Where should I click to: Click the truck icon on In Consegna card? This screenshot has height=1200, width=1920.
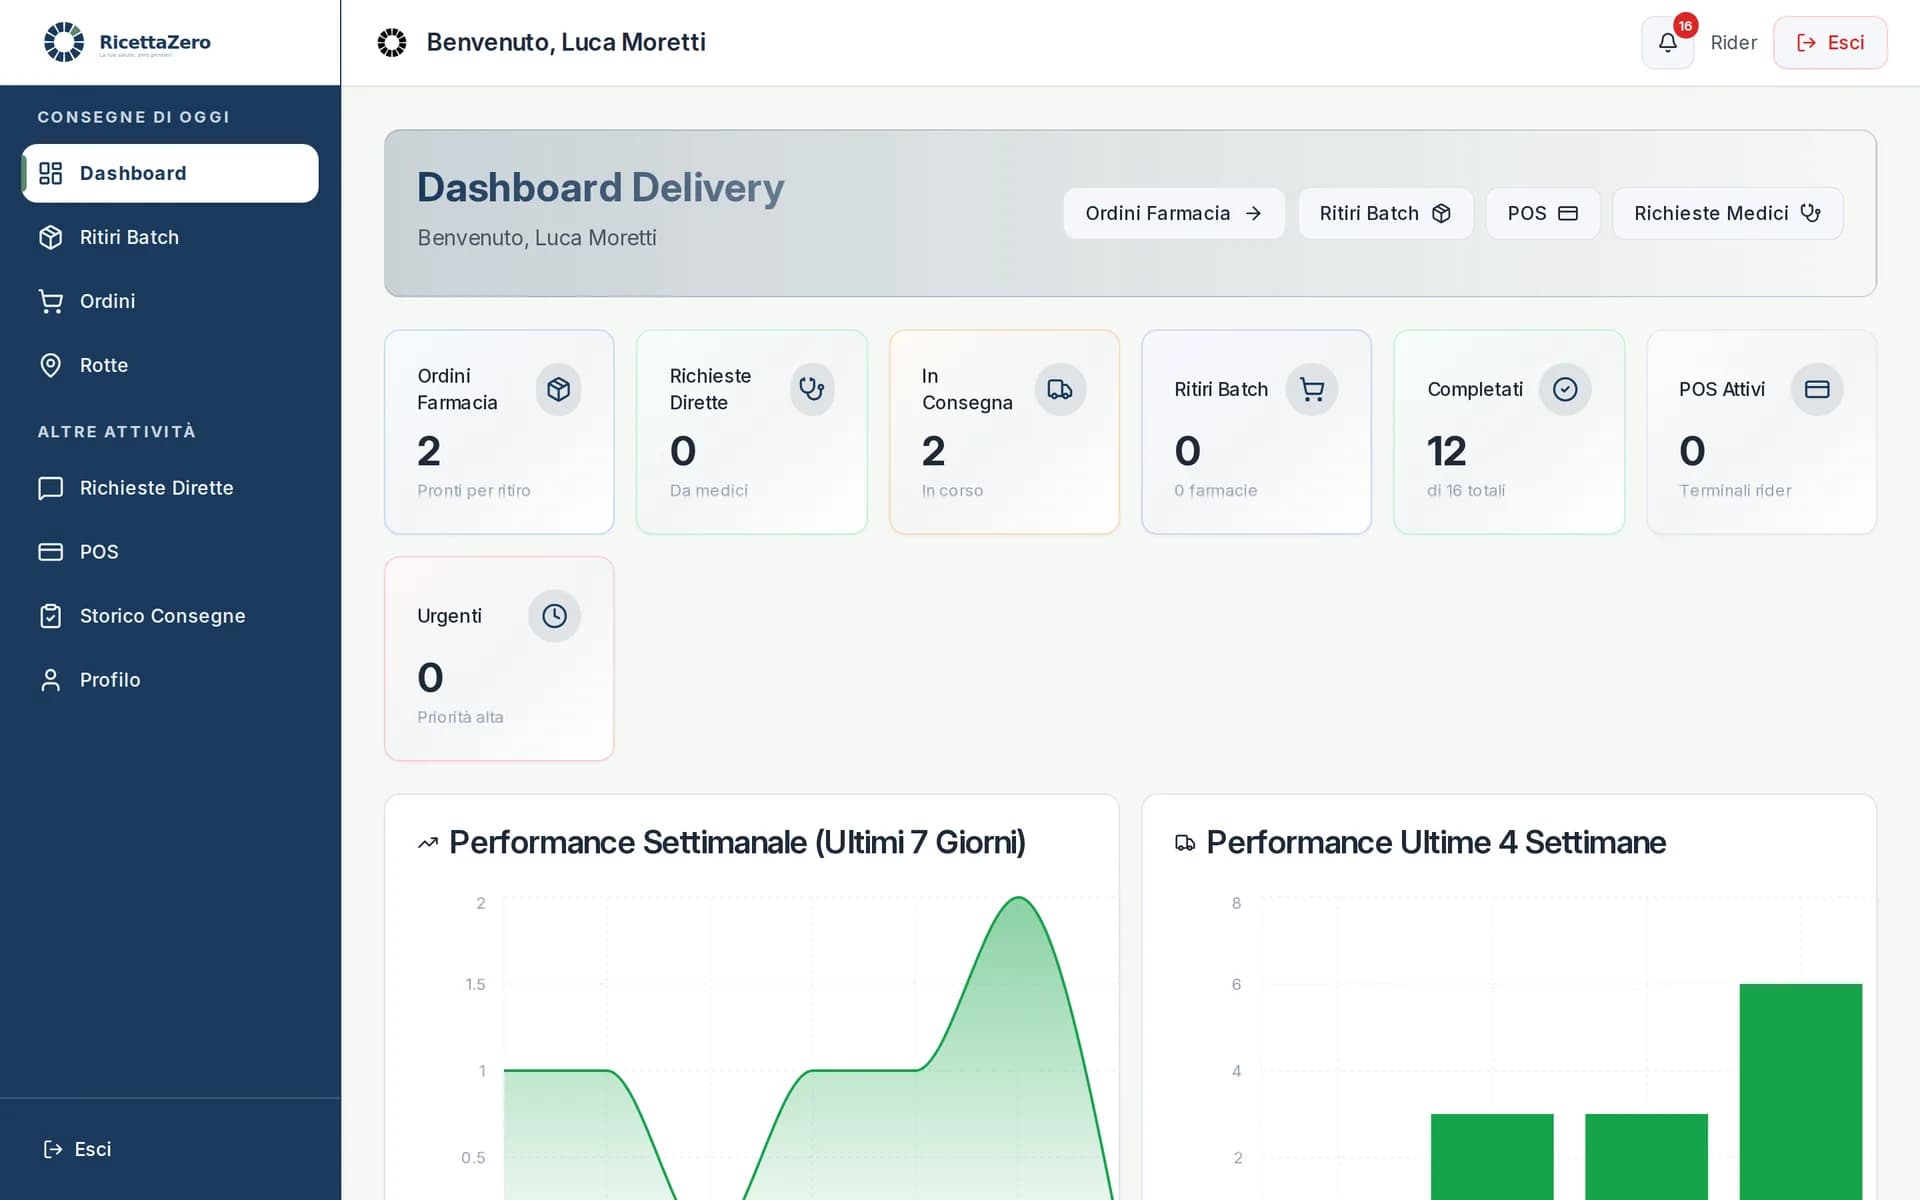coord(1060,389)
